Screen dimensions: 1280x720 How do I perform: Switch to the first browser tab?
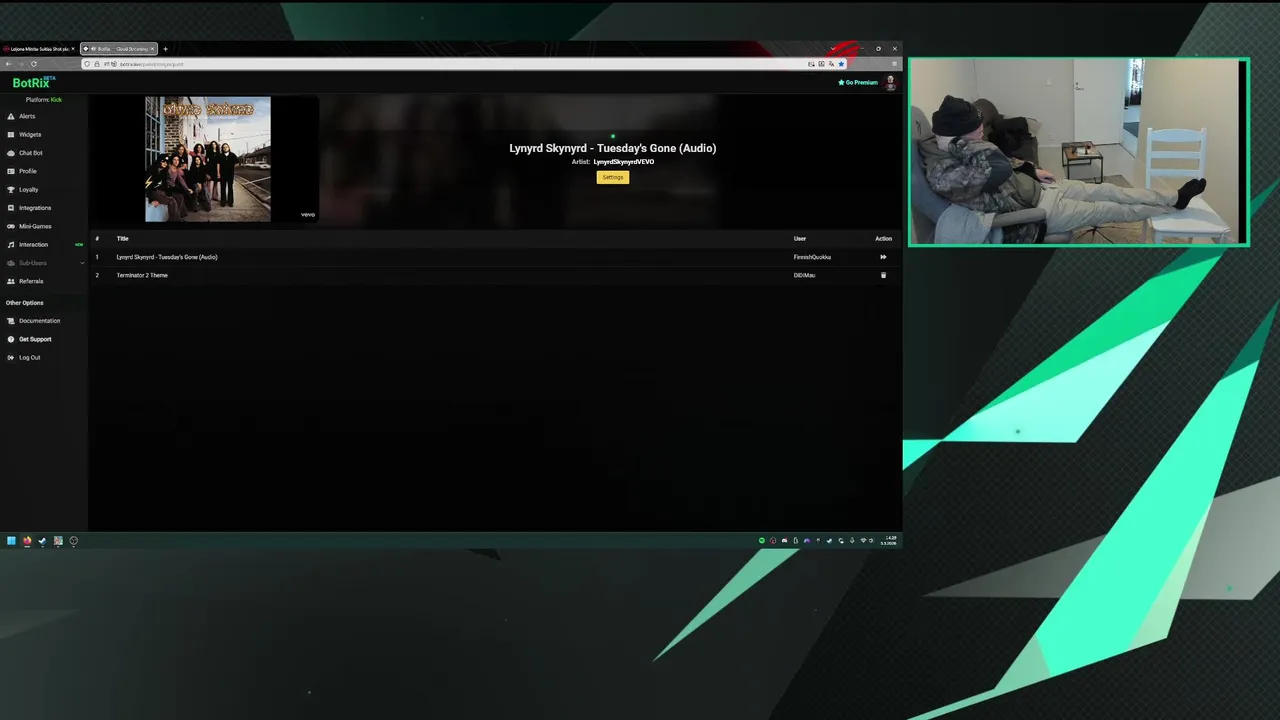tap(38, 49)
